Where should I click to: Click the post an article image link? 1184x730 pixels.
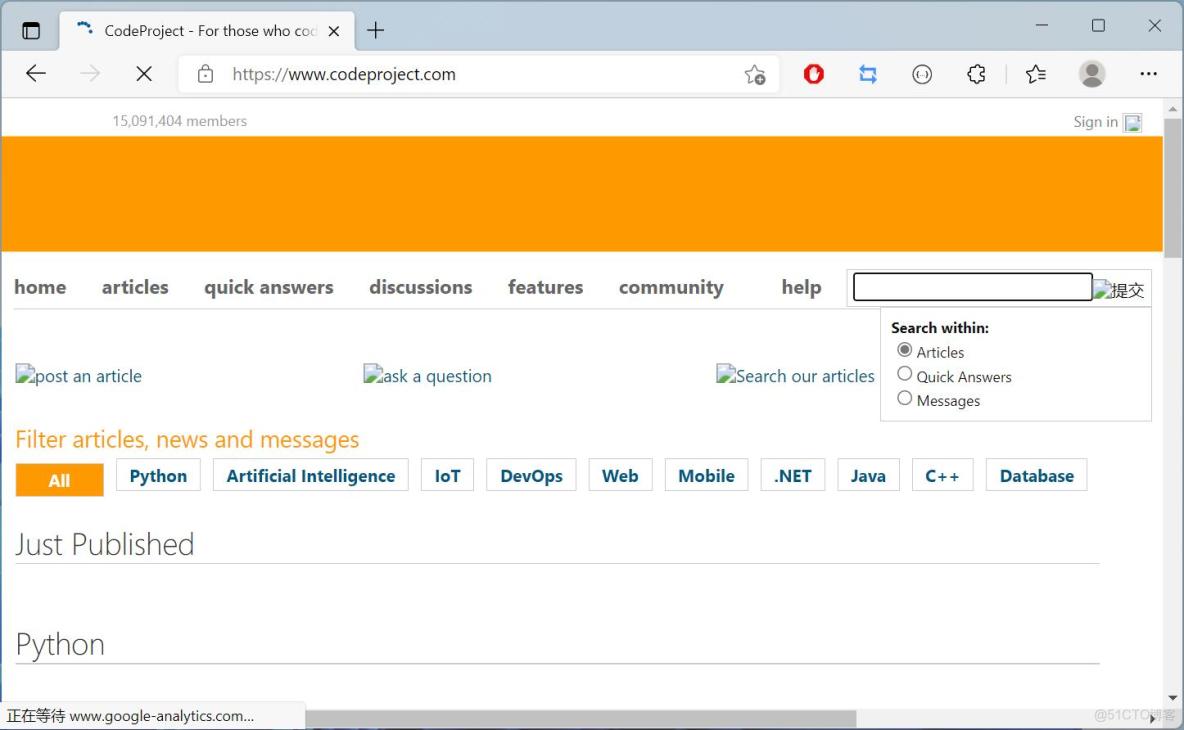point(79,375)
